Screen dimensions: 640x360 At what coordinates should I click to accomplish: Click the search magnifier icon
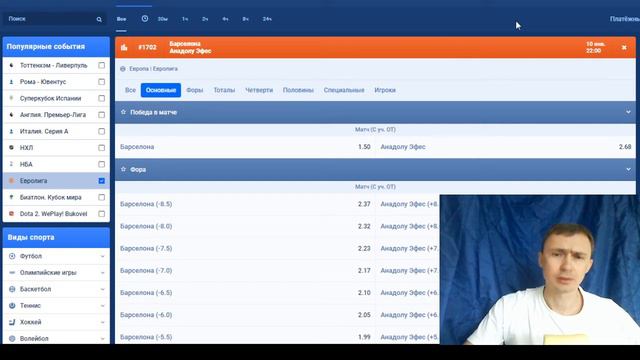[99, 19]
